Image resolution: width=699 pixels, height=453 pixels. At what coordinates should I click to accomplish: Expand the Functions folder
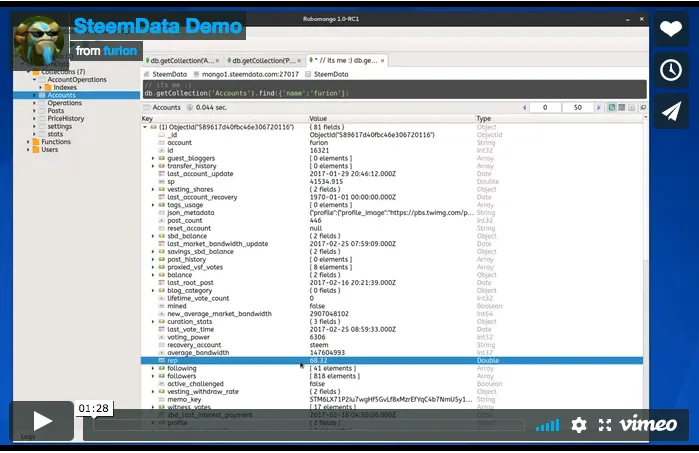click(56, 142)
